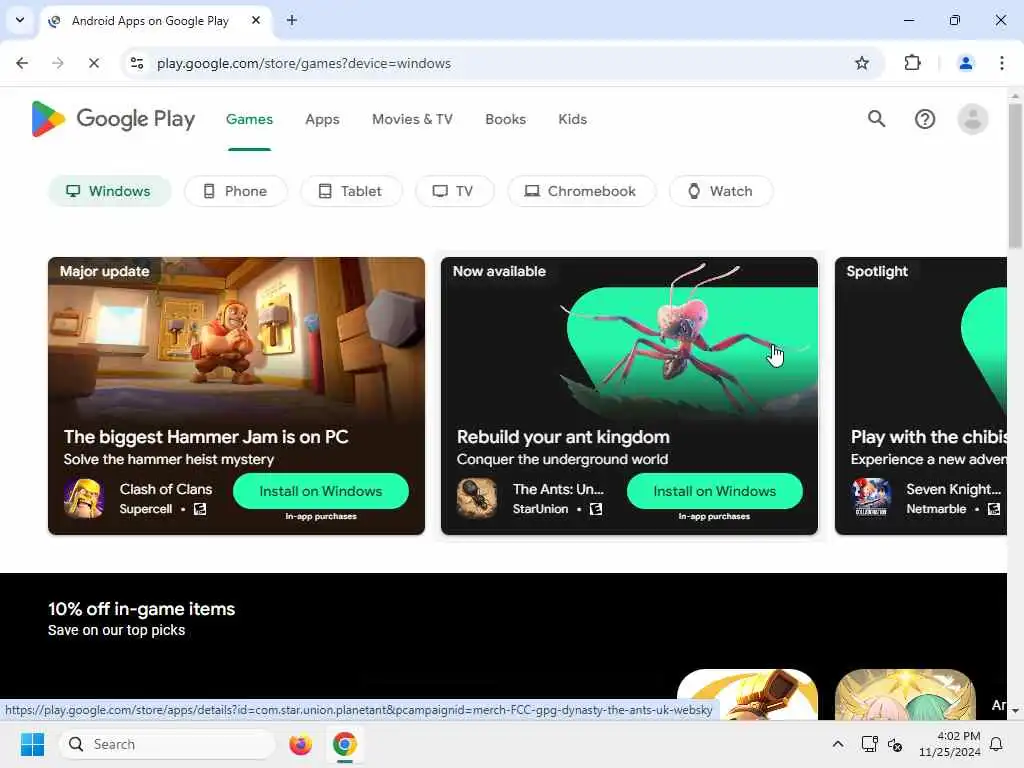Click the 'Netmarble' developer name

[x=936, y=509]
